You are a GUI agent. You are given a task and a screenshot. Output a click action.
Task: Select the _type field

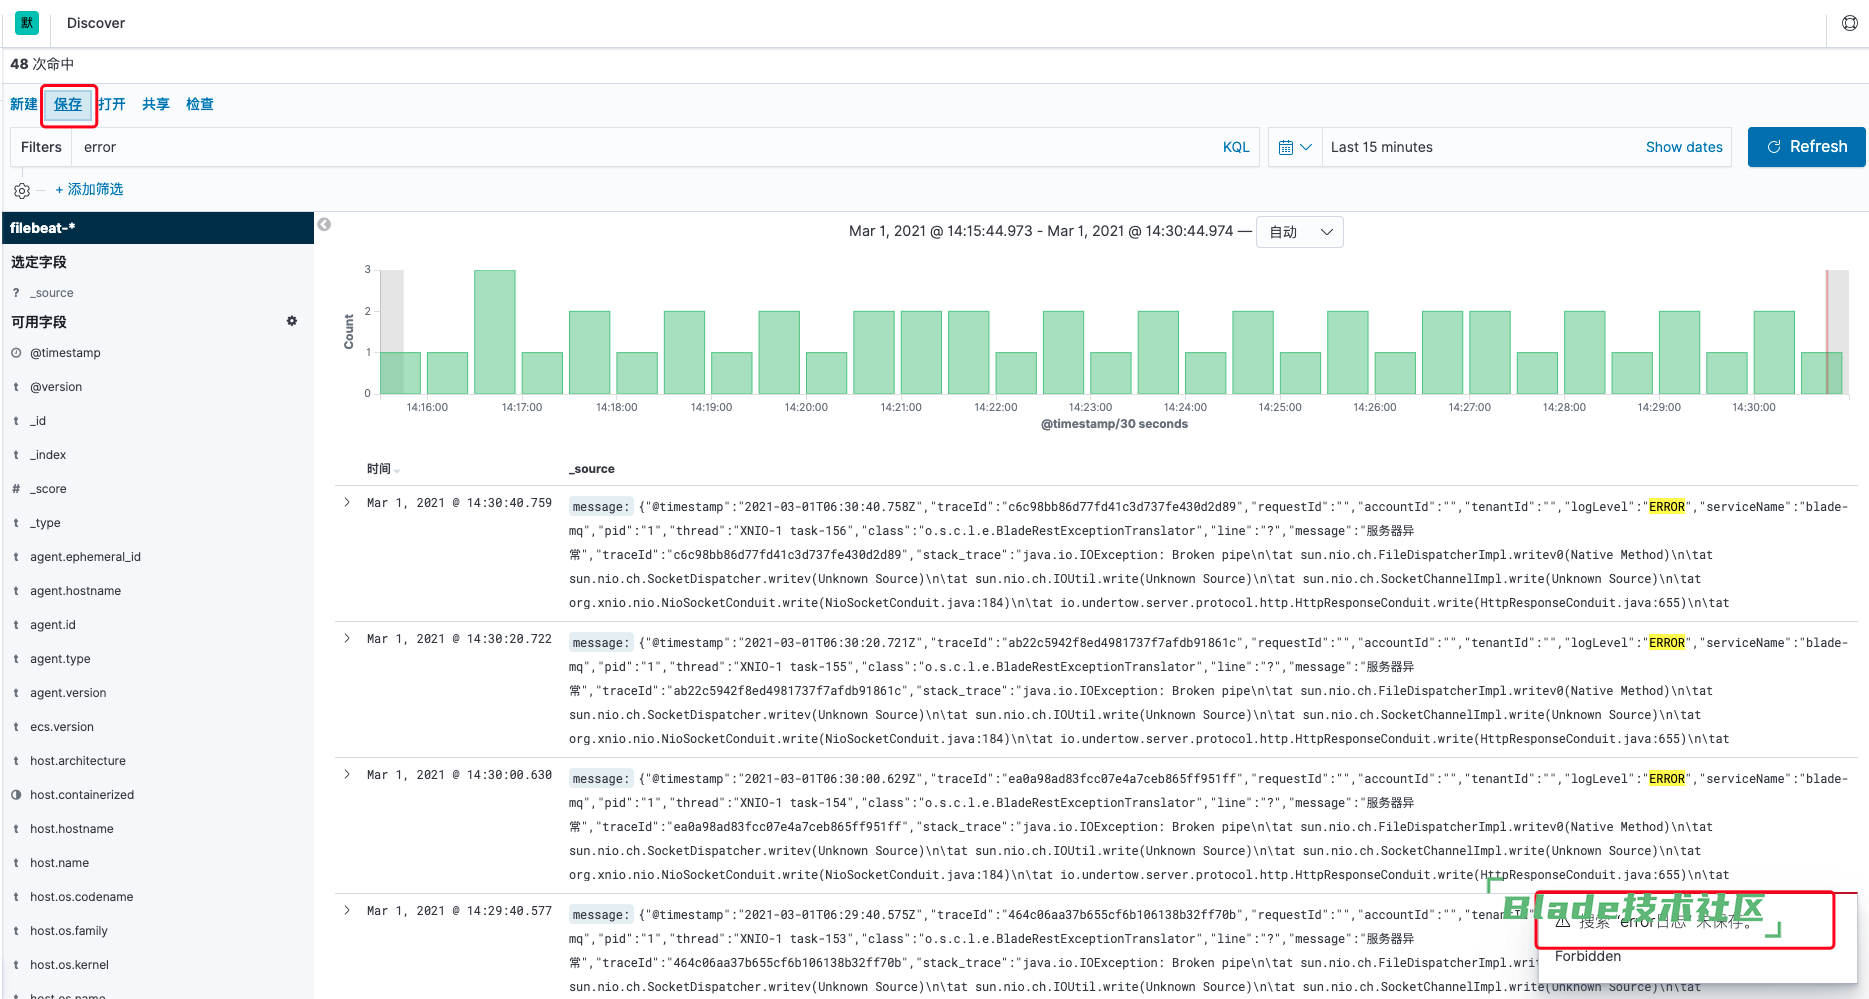tap(45, 523)
